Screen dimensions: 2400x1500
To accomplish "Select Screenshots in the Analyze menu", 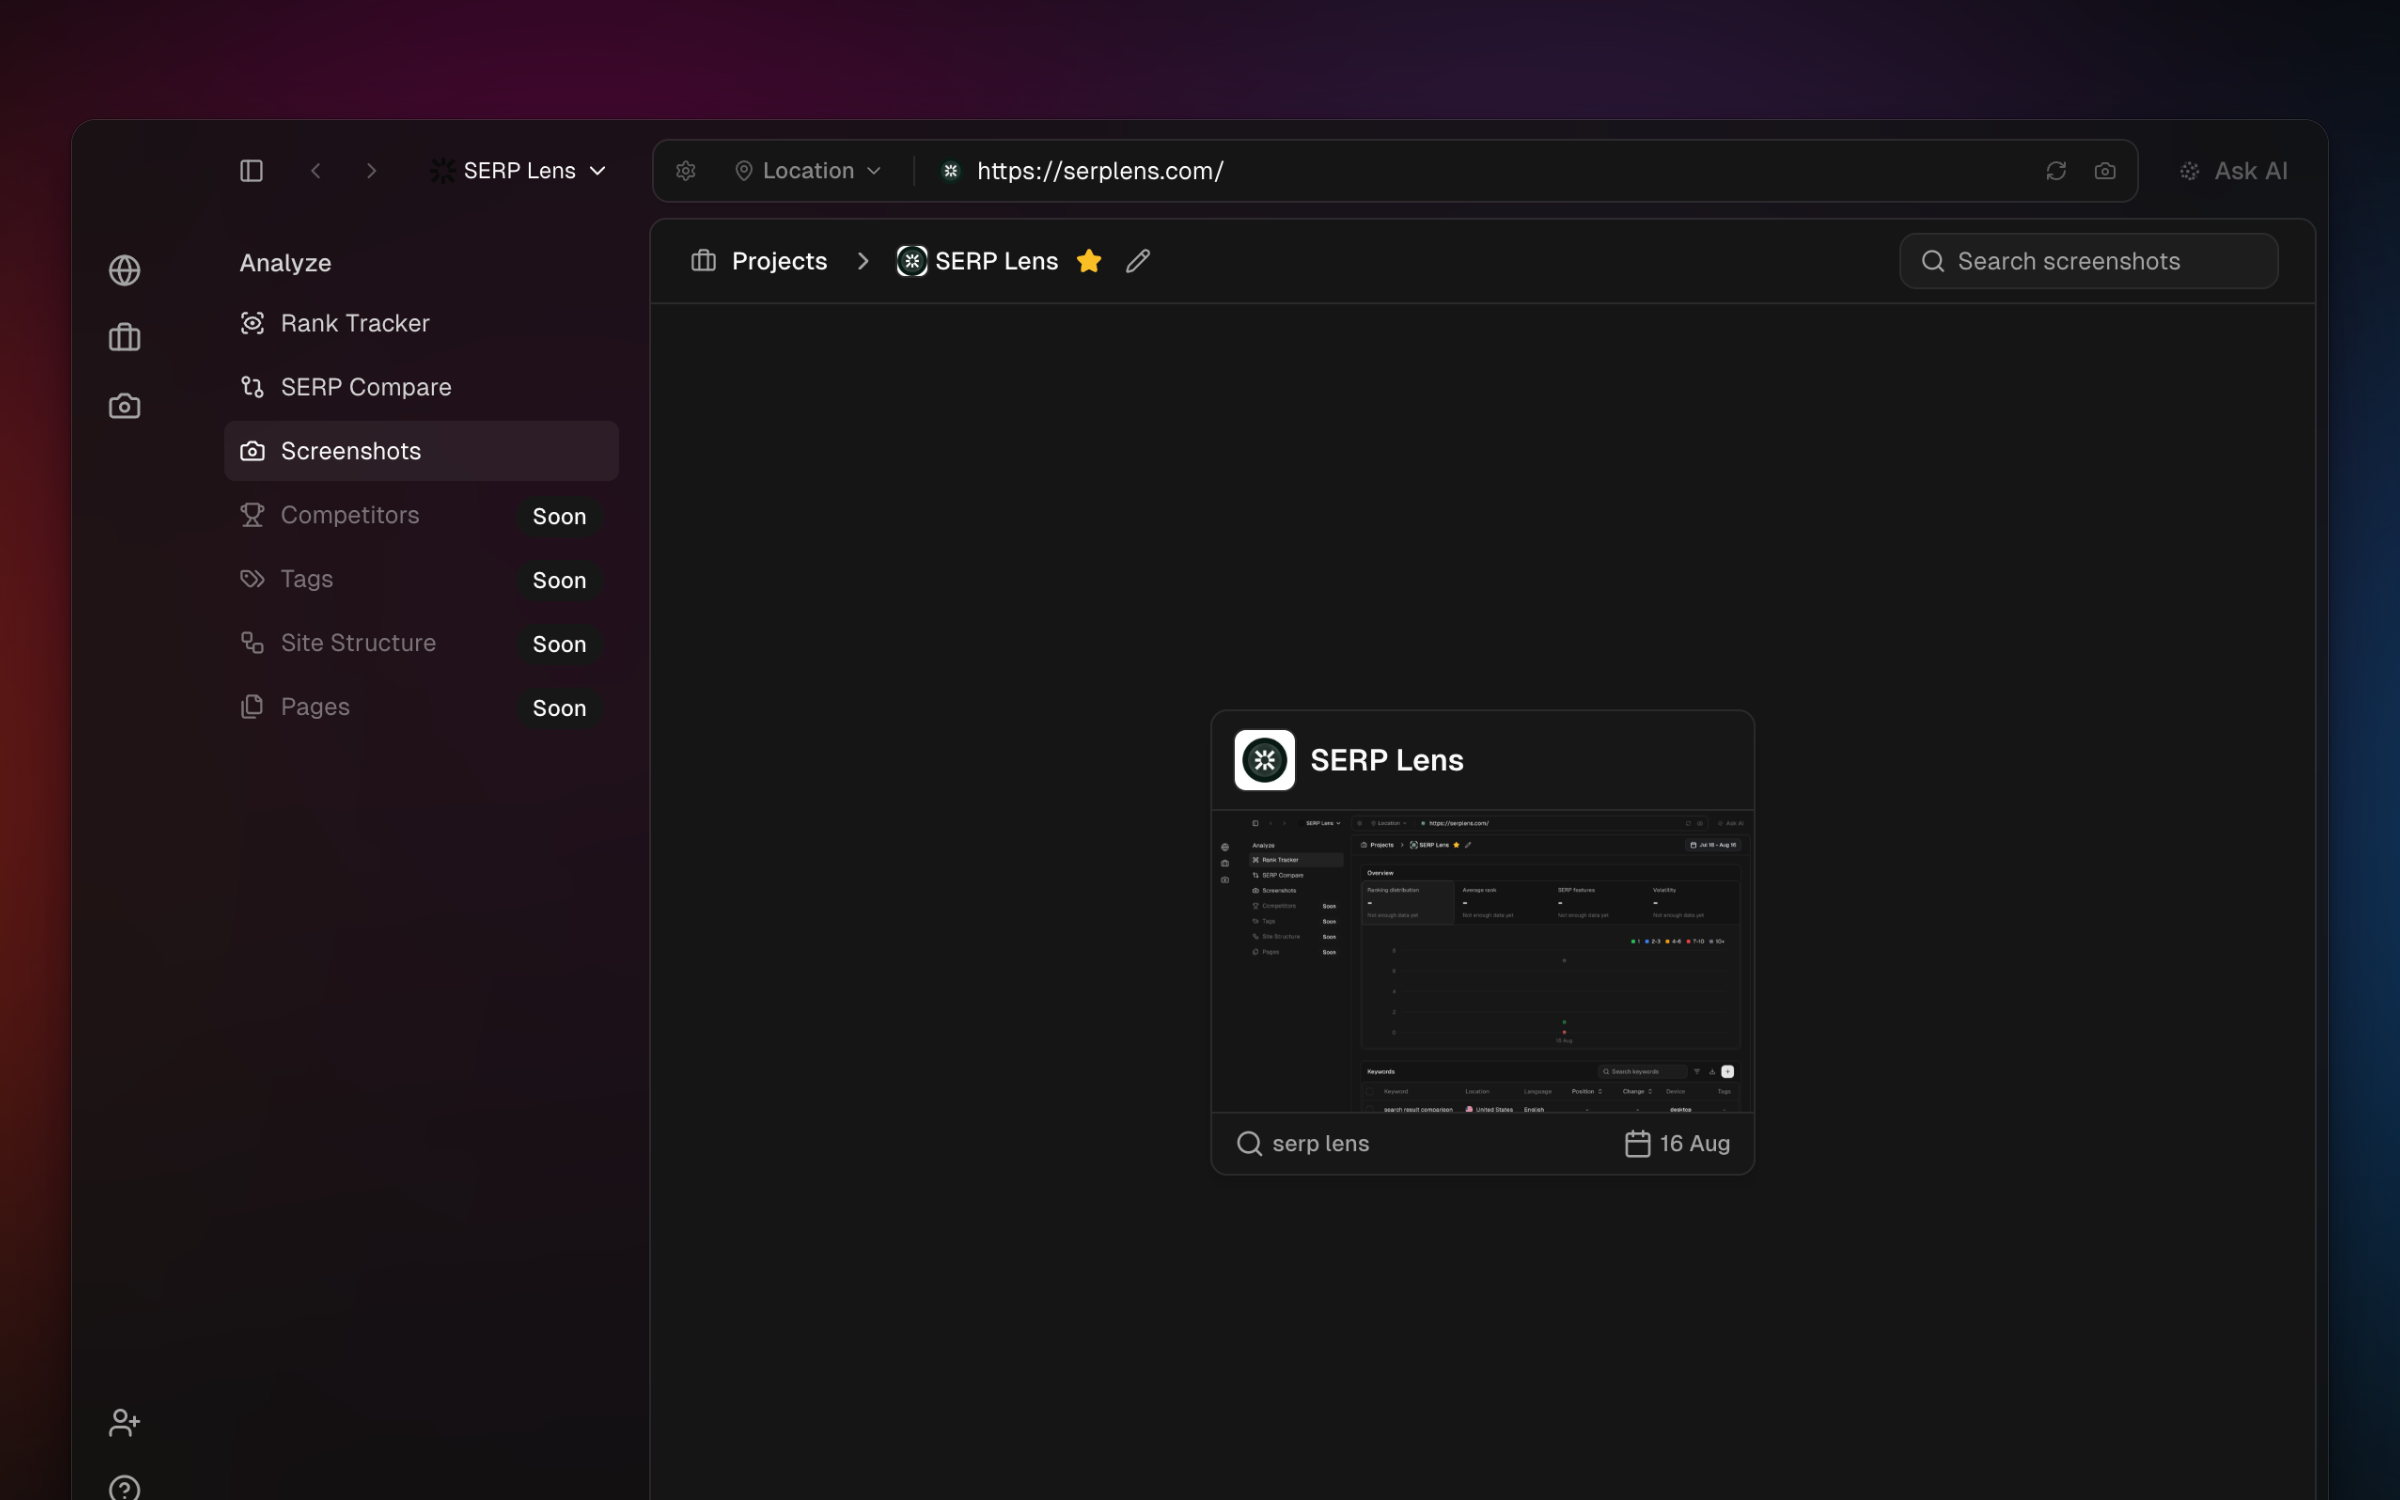I will click(x=421, y=451).
